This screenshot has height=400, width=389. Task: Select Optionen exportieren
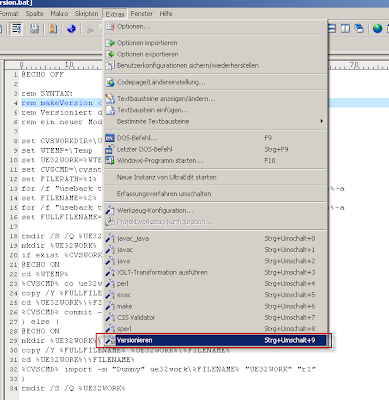pyautogui.click(x=216, y=54)
